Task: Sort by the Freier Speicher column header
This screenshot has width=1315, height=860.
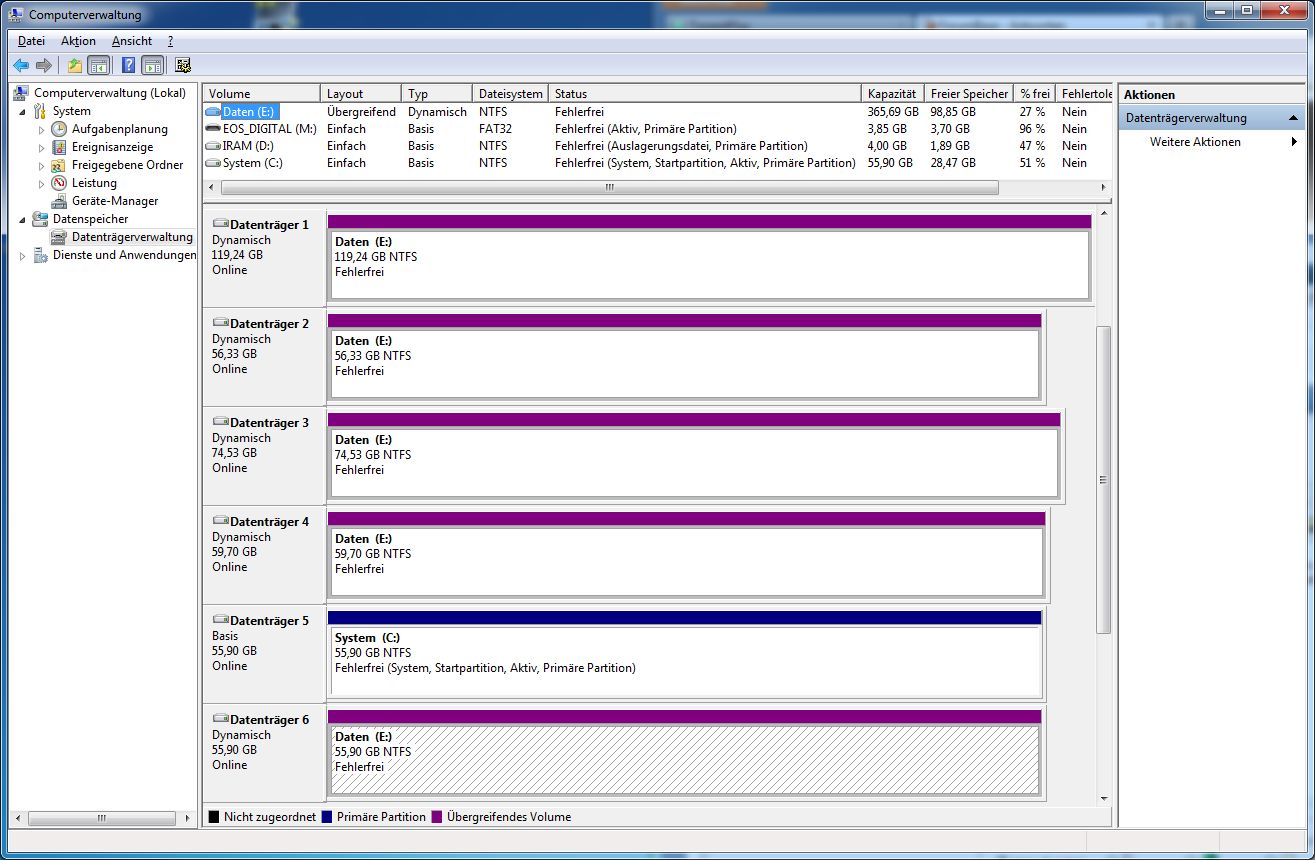Action: pos(968,93)
